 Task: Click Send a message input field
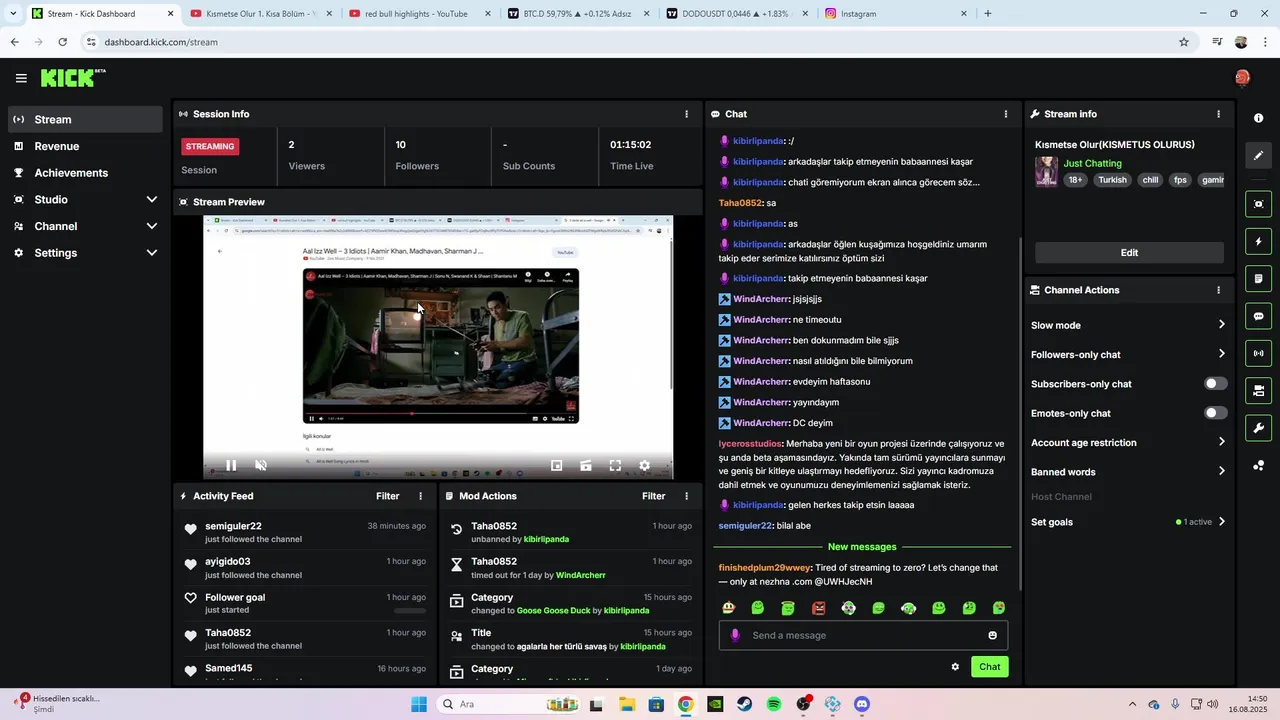click(x=862, y=635)
